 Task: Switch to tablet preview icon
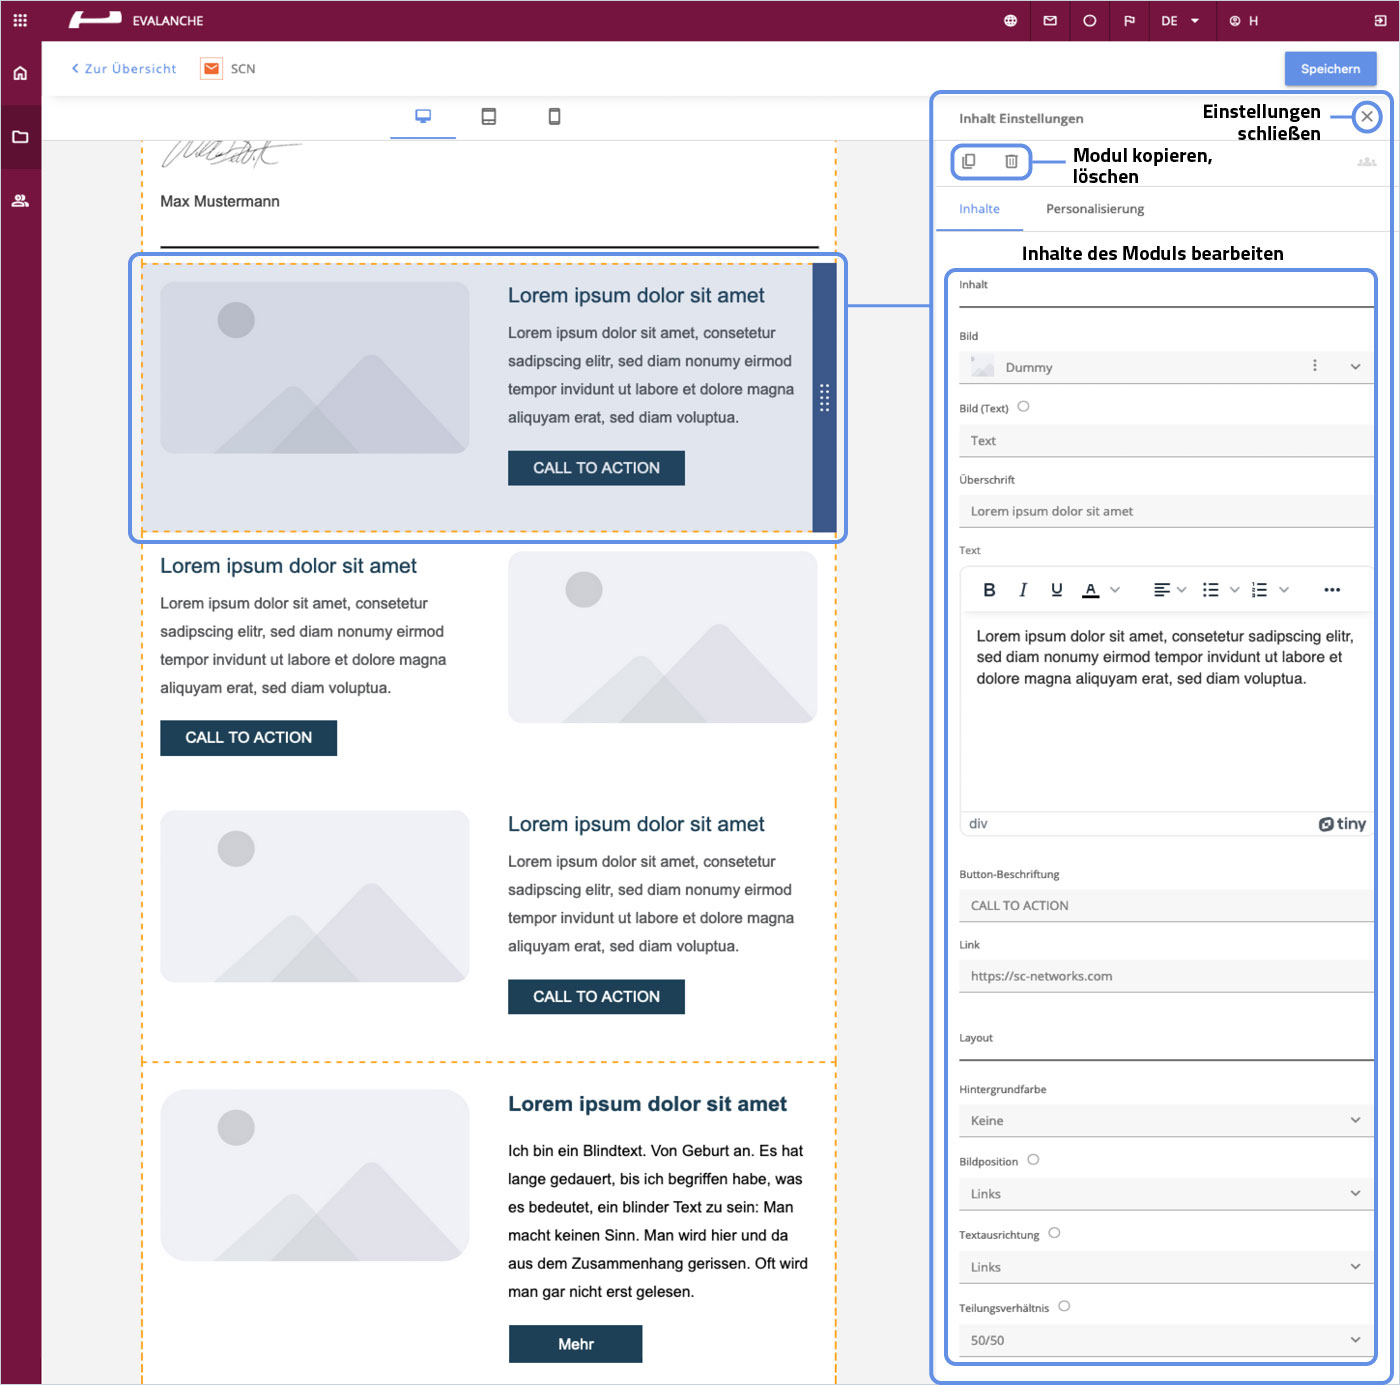[488, 117]
